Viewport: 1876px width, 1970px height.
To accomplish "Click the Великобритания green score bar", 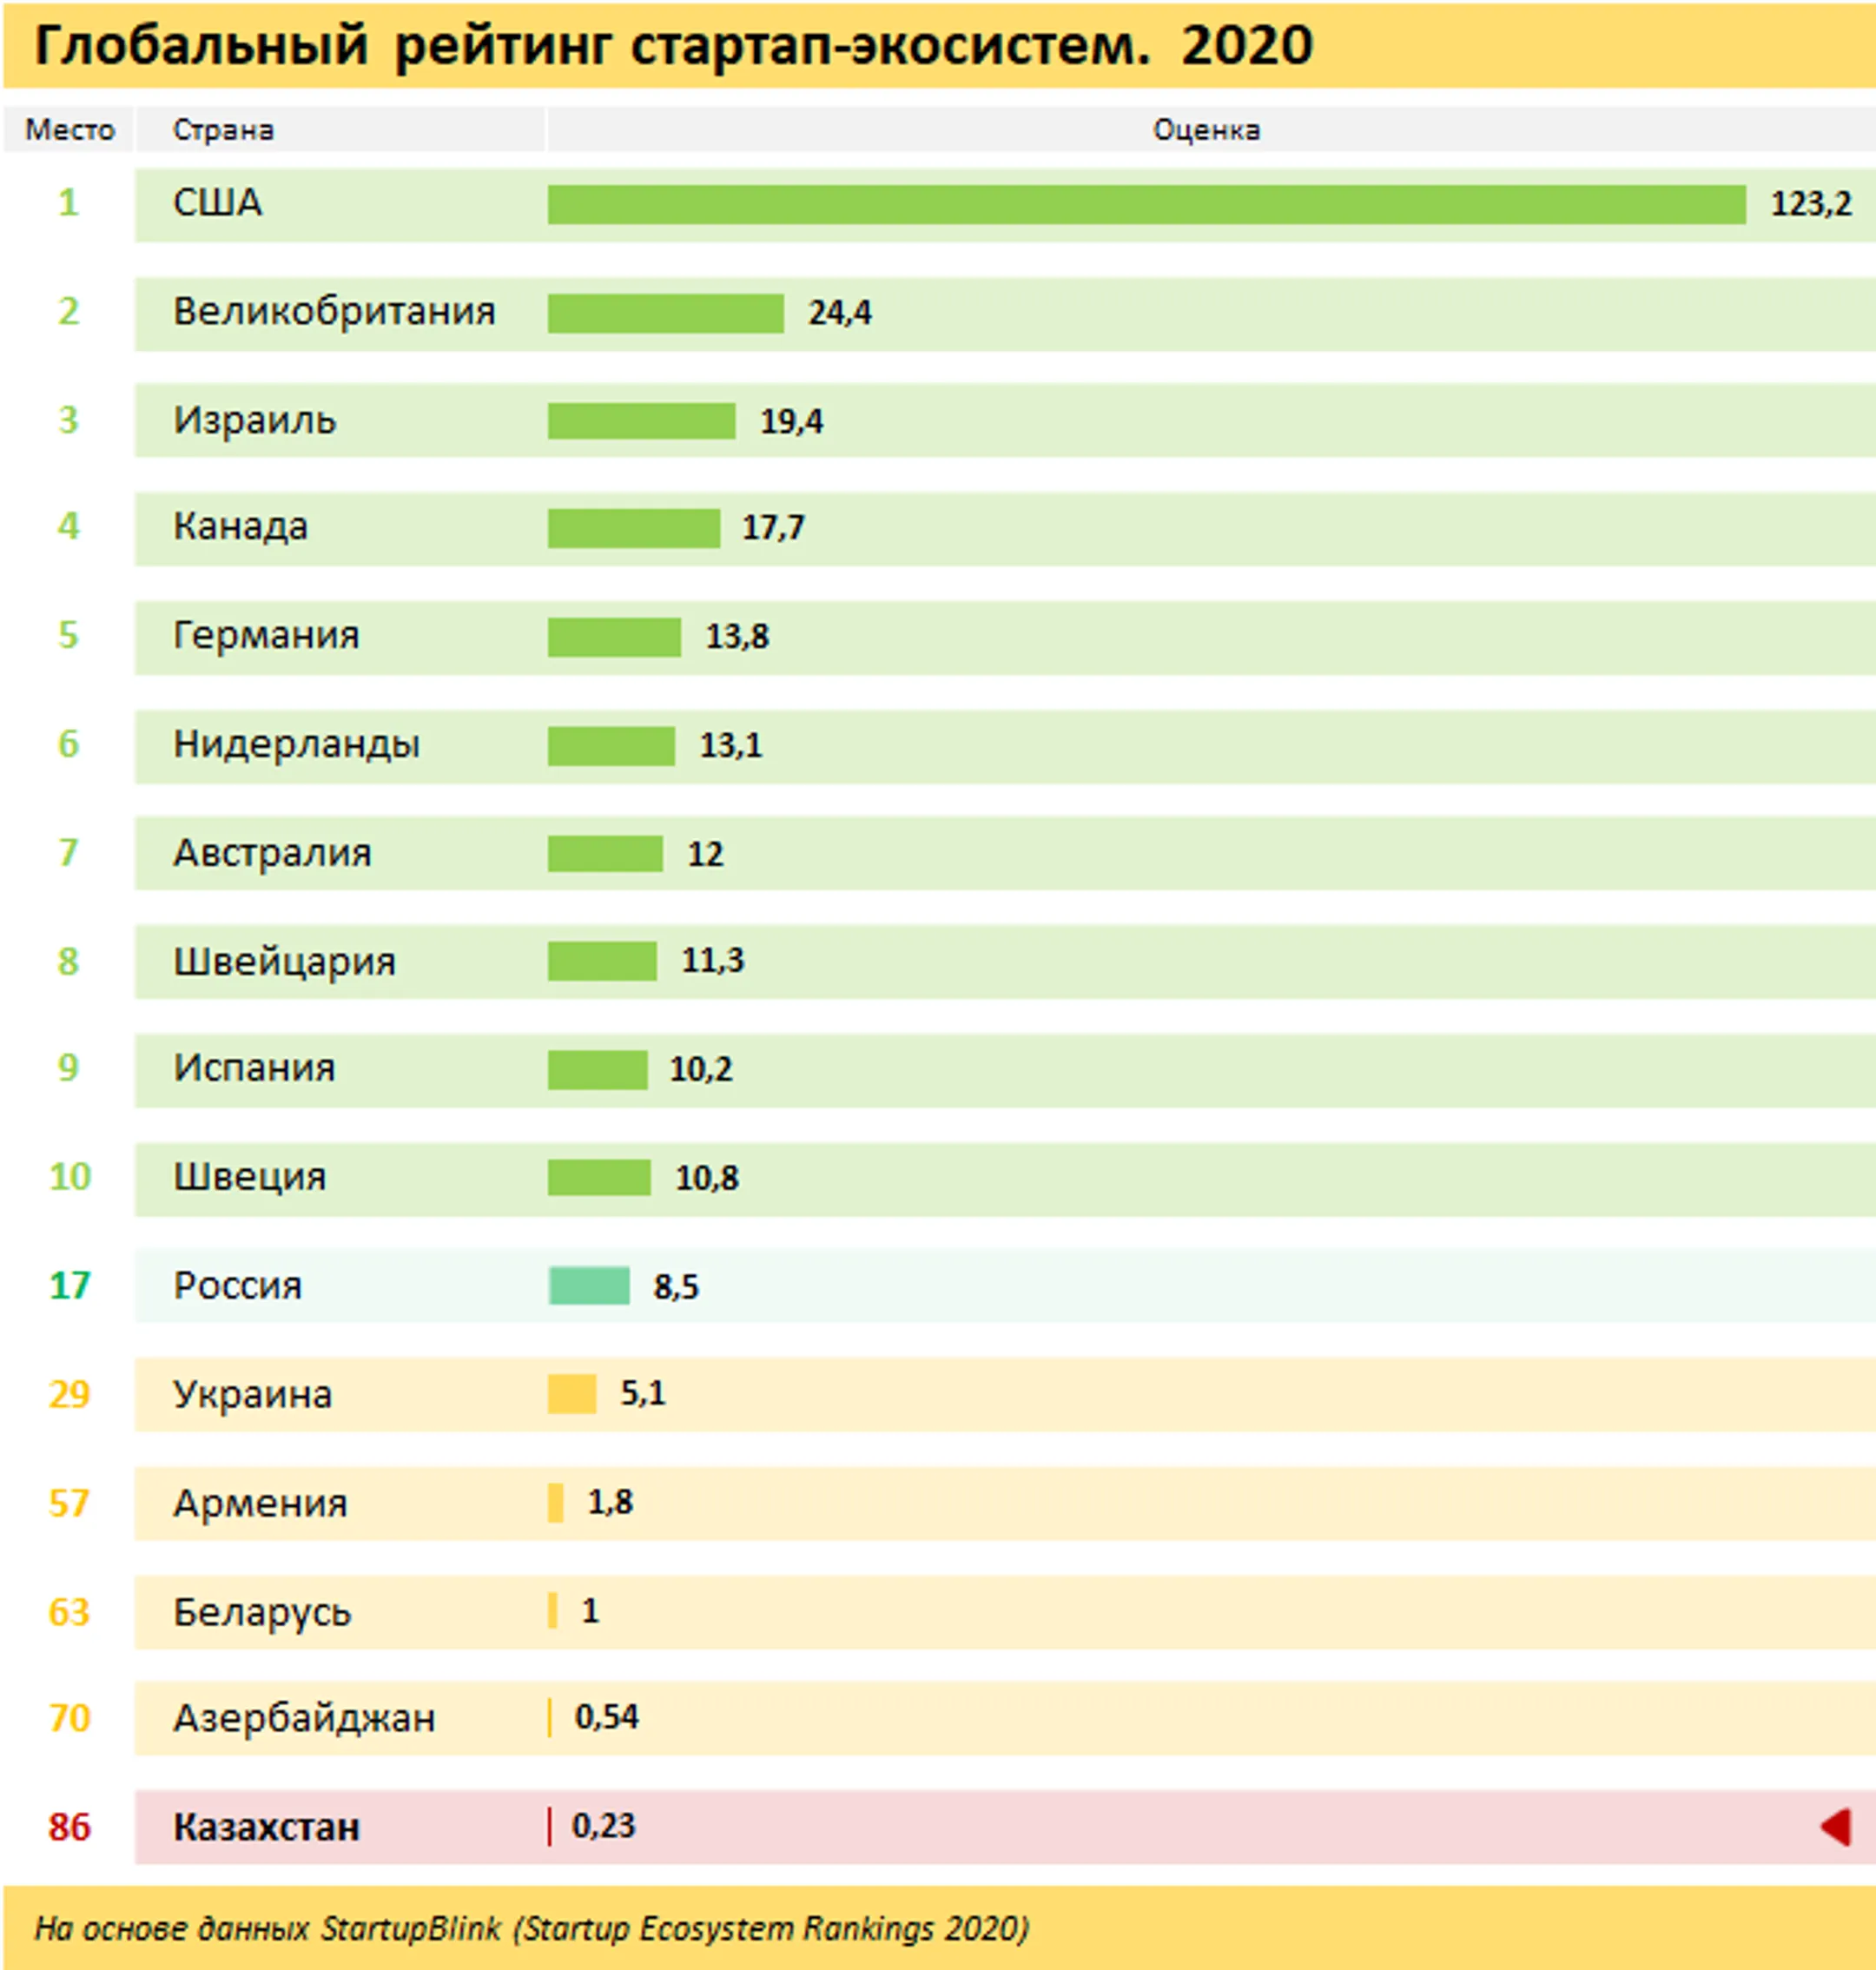I will (x=665, y=313).
